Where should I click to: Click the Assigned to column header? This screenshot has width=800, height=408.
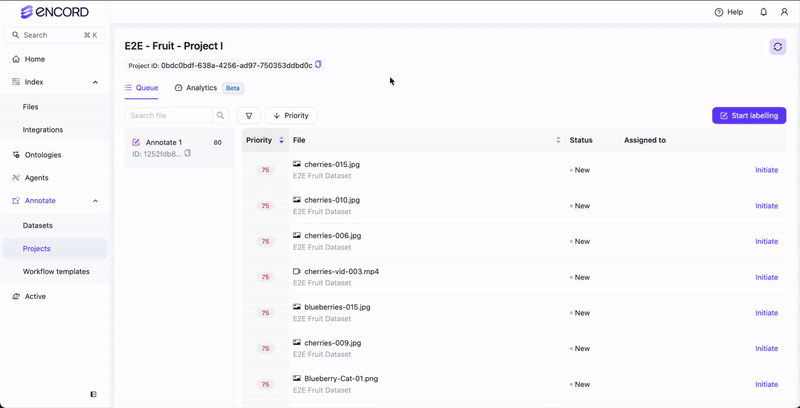[x=645, y=140]
